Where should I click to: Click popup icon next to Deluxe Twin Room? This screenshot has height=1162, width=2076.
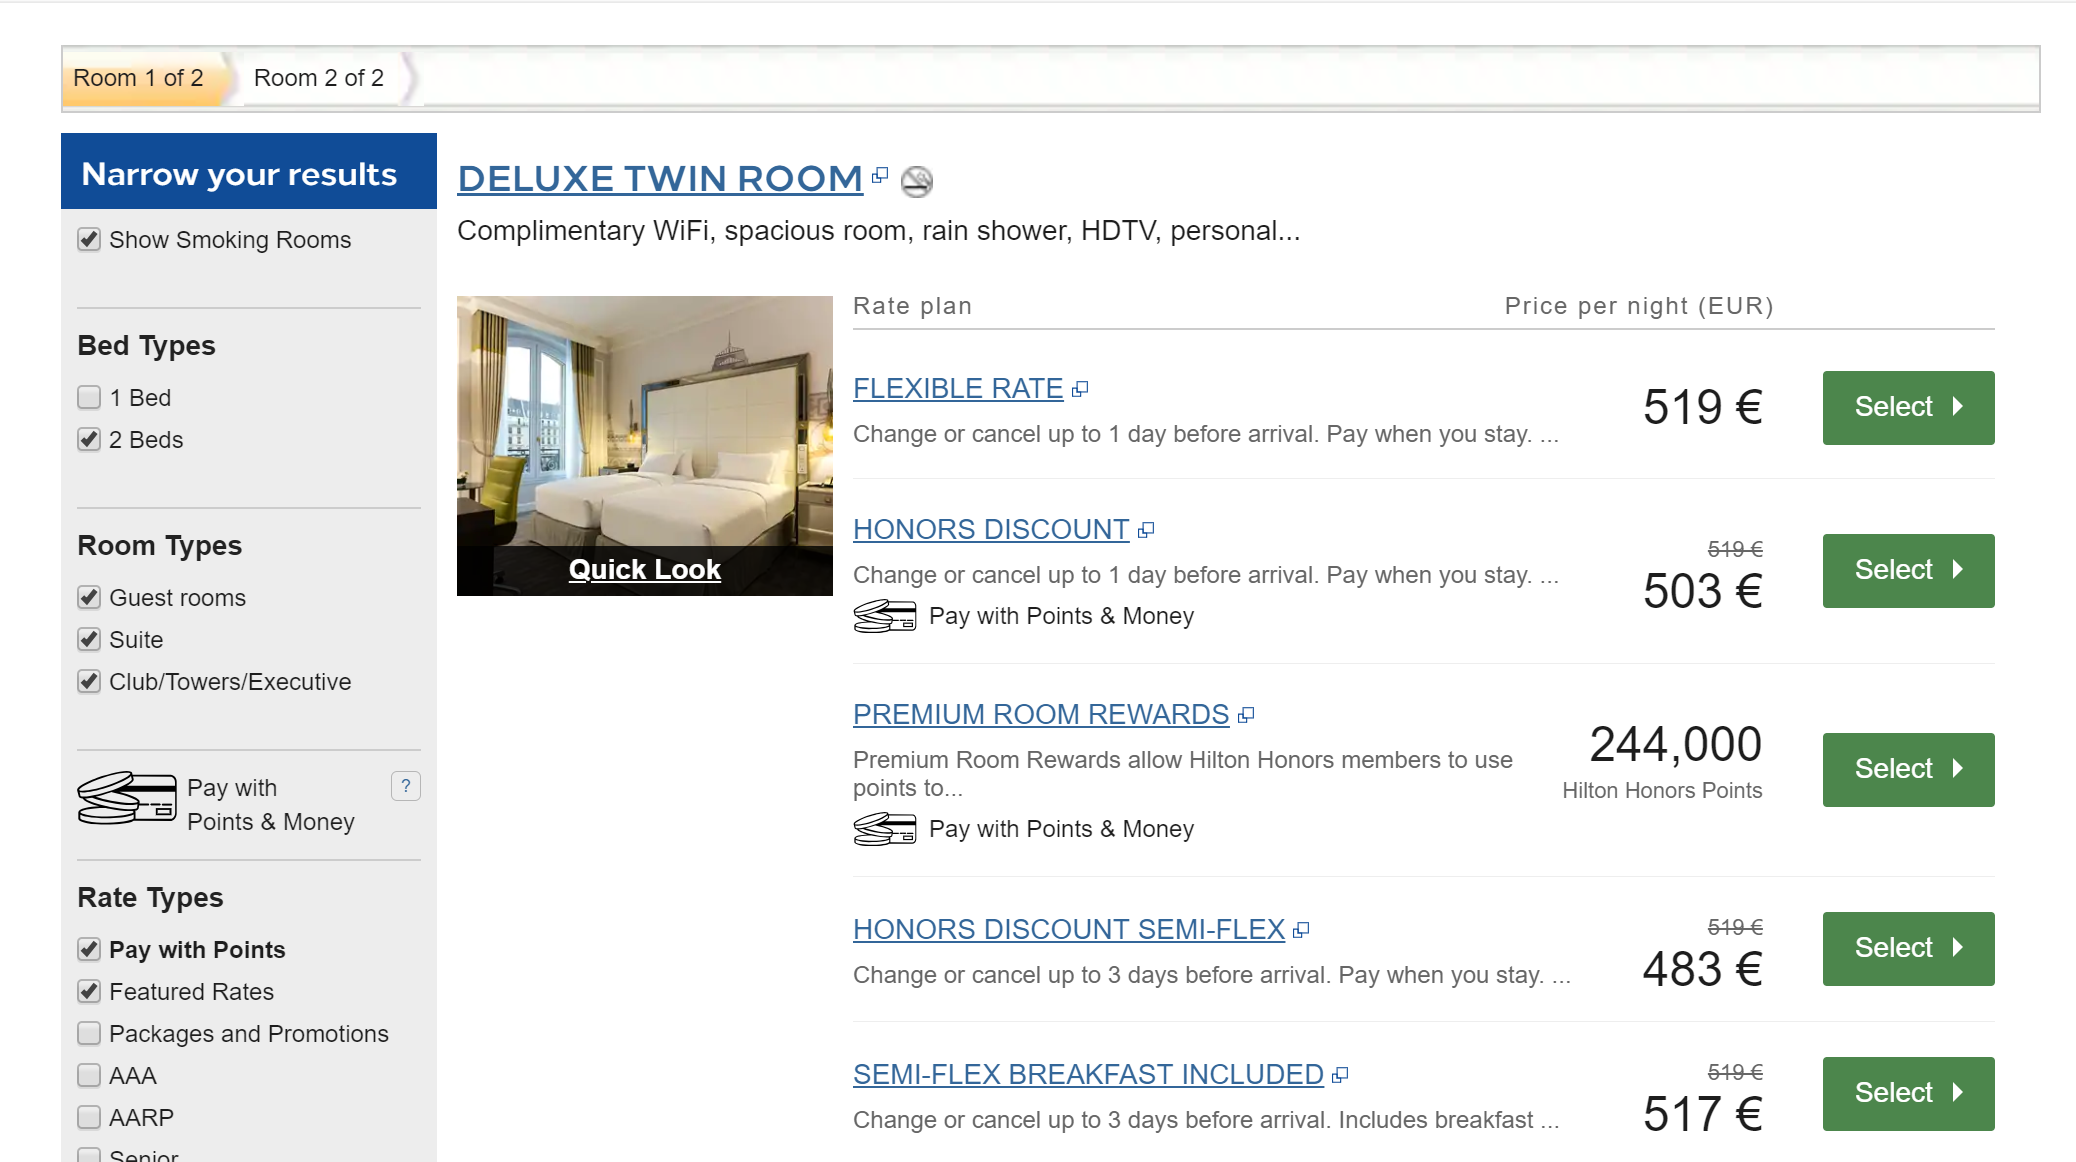880,176
